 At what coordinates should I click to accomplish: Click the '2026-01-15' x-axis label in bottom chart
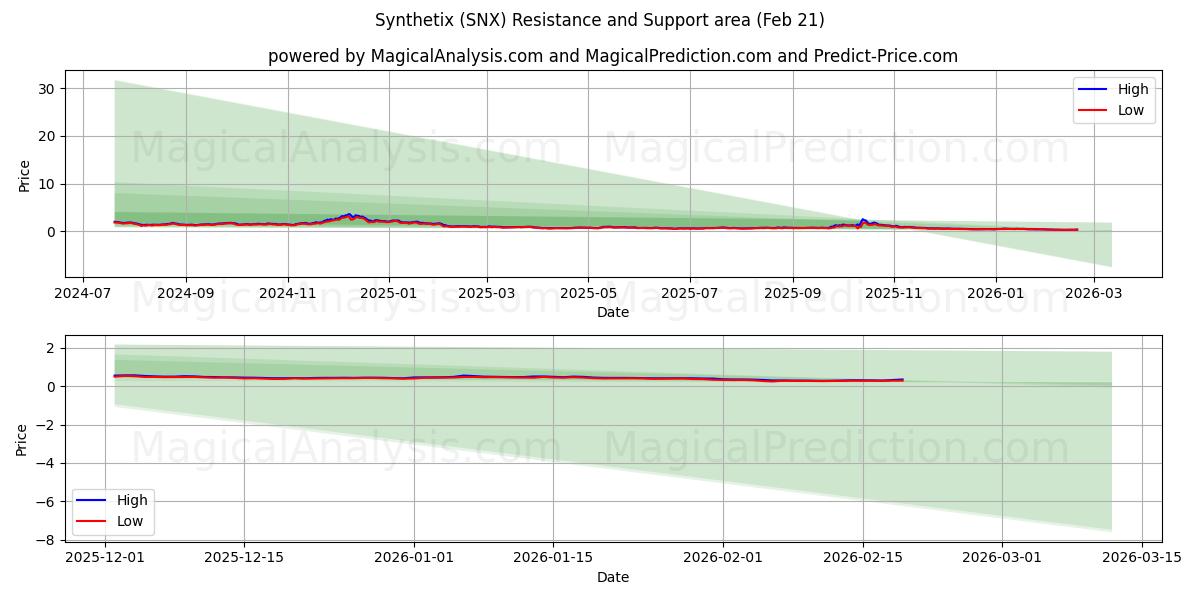[x=551, y=559]
